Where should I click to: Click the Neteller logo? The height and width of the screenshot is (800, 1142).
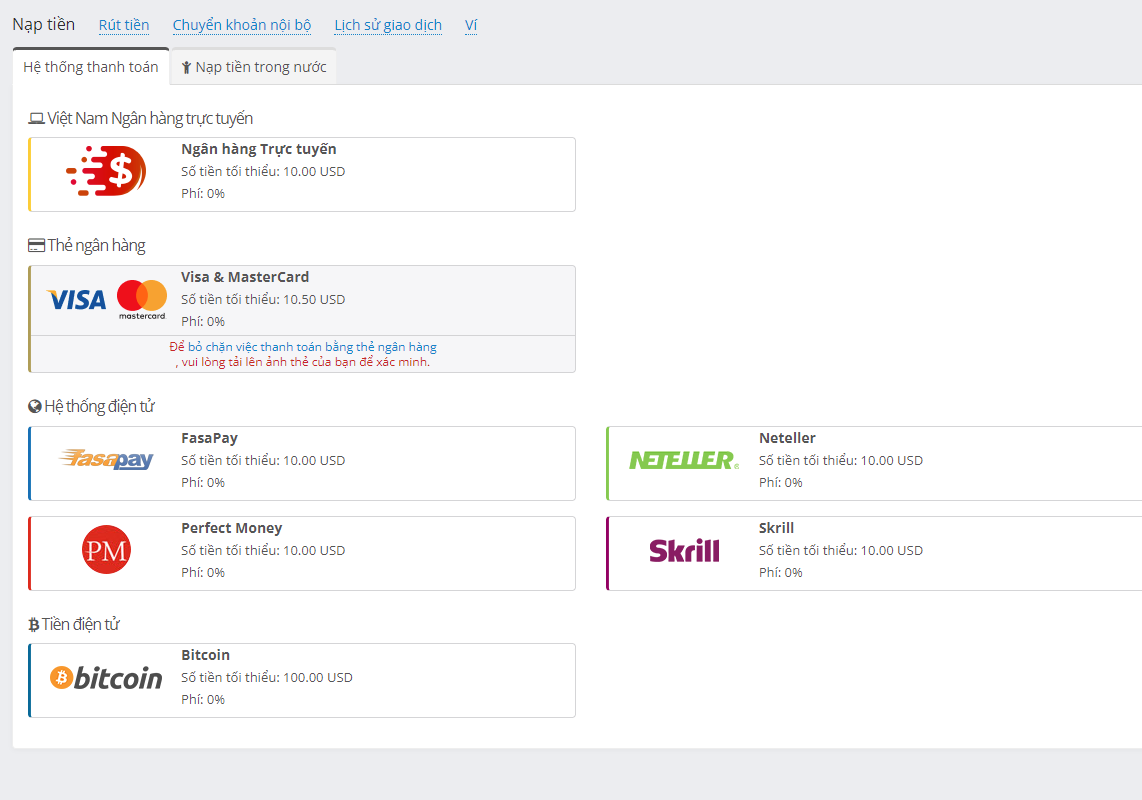(x=684, y=460)
